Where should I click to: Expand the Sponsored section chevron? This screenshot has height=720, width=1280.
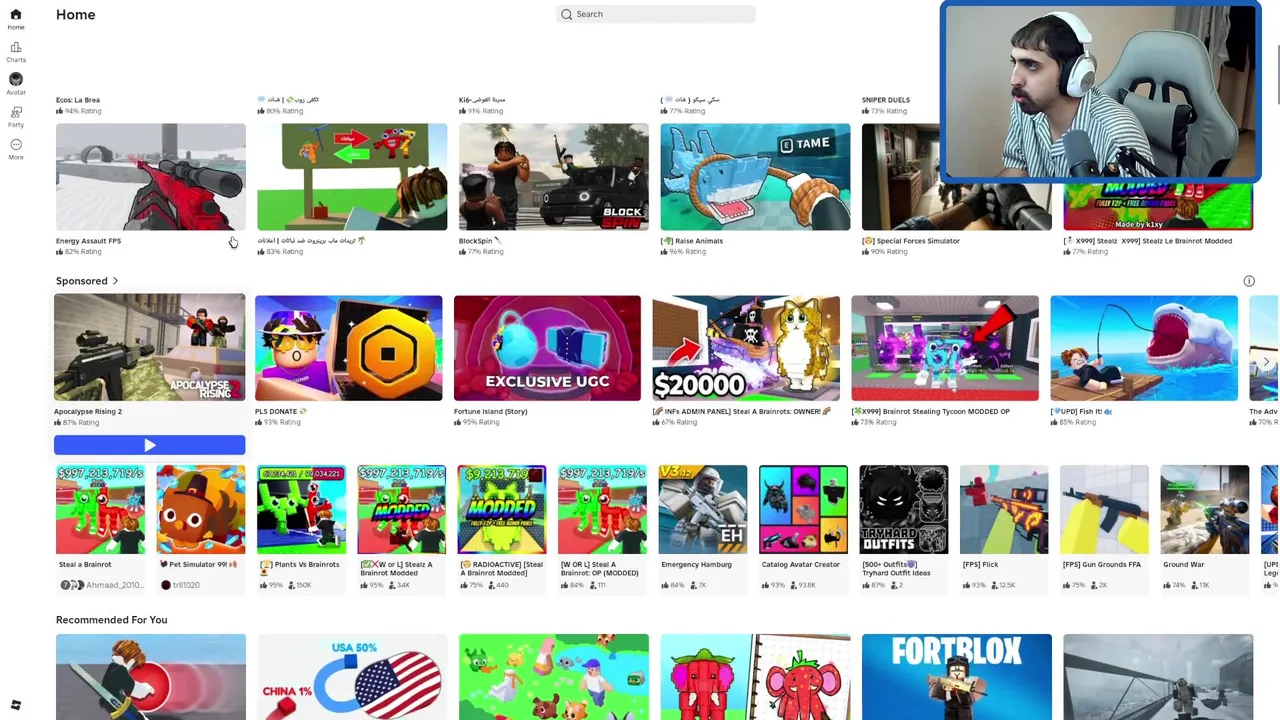click(x=115, y=281)
